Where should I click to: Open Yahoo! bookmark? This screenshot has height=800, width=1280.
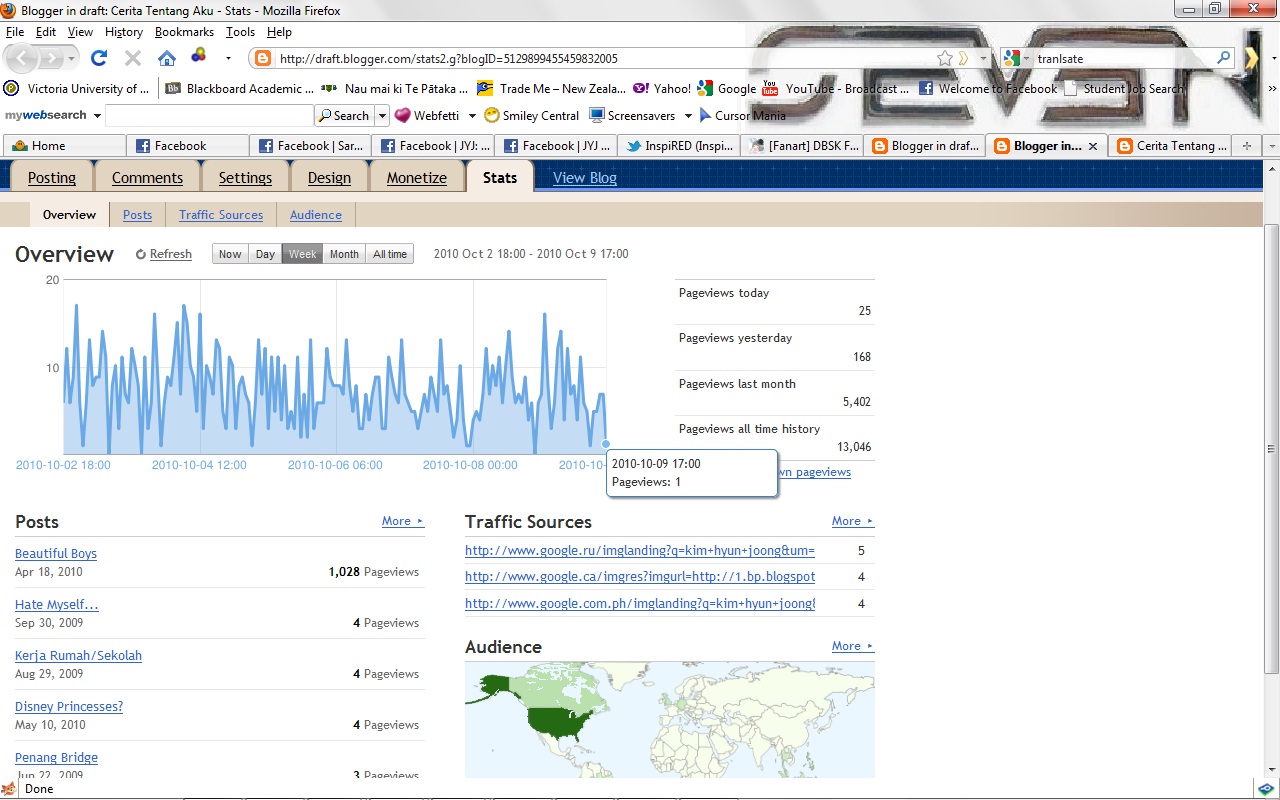tap(662, 88)
